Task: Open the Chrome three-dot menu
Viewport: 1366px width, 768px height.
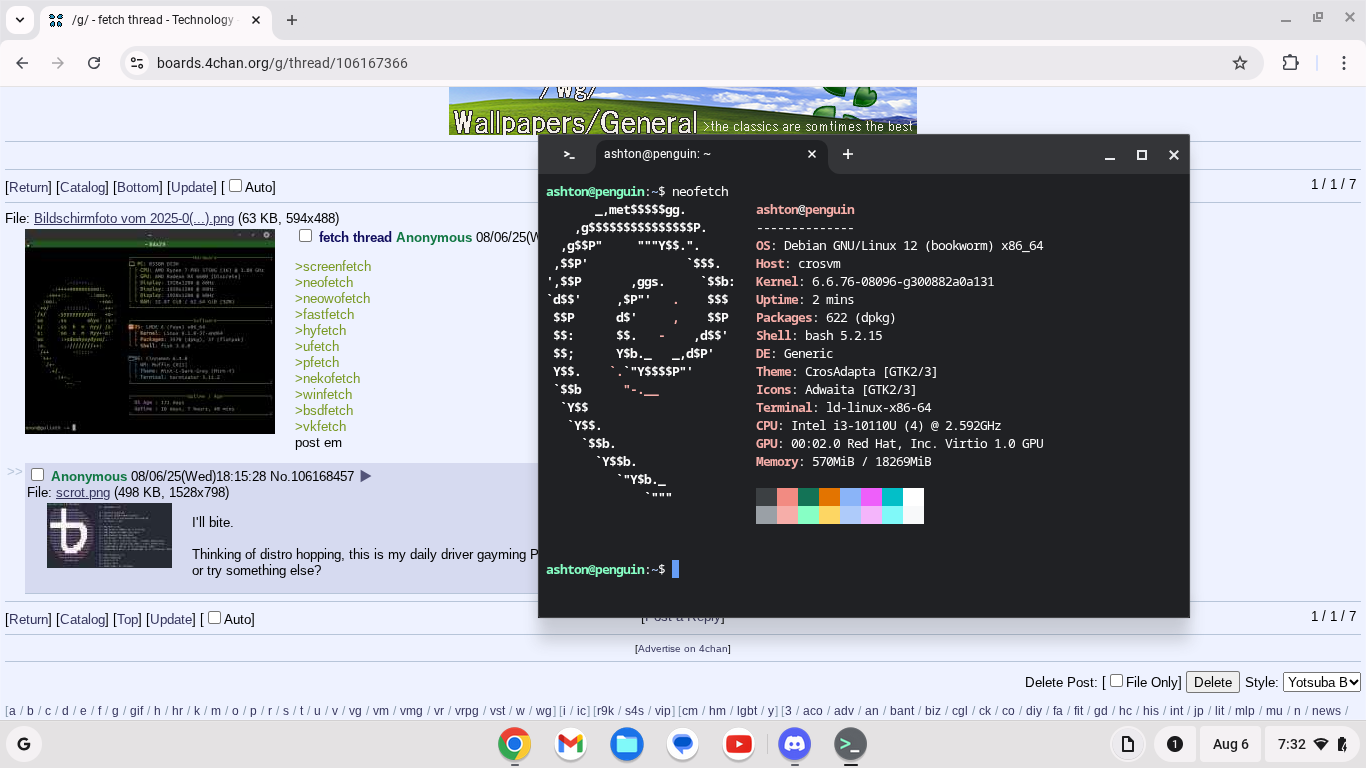Action: [1345, 63]
